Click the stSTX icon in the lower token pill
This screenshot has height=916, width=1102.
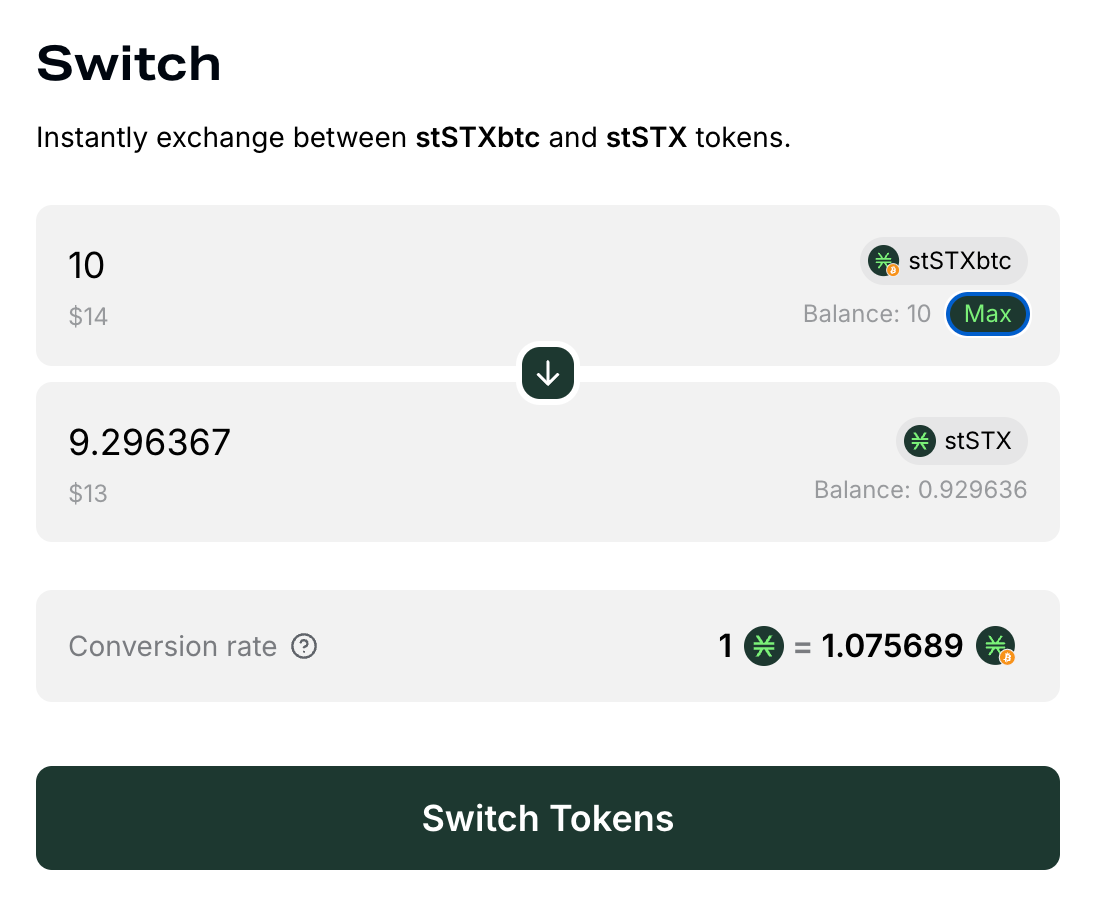920,440
